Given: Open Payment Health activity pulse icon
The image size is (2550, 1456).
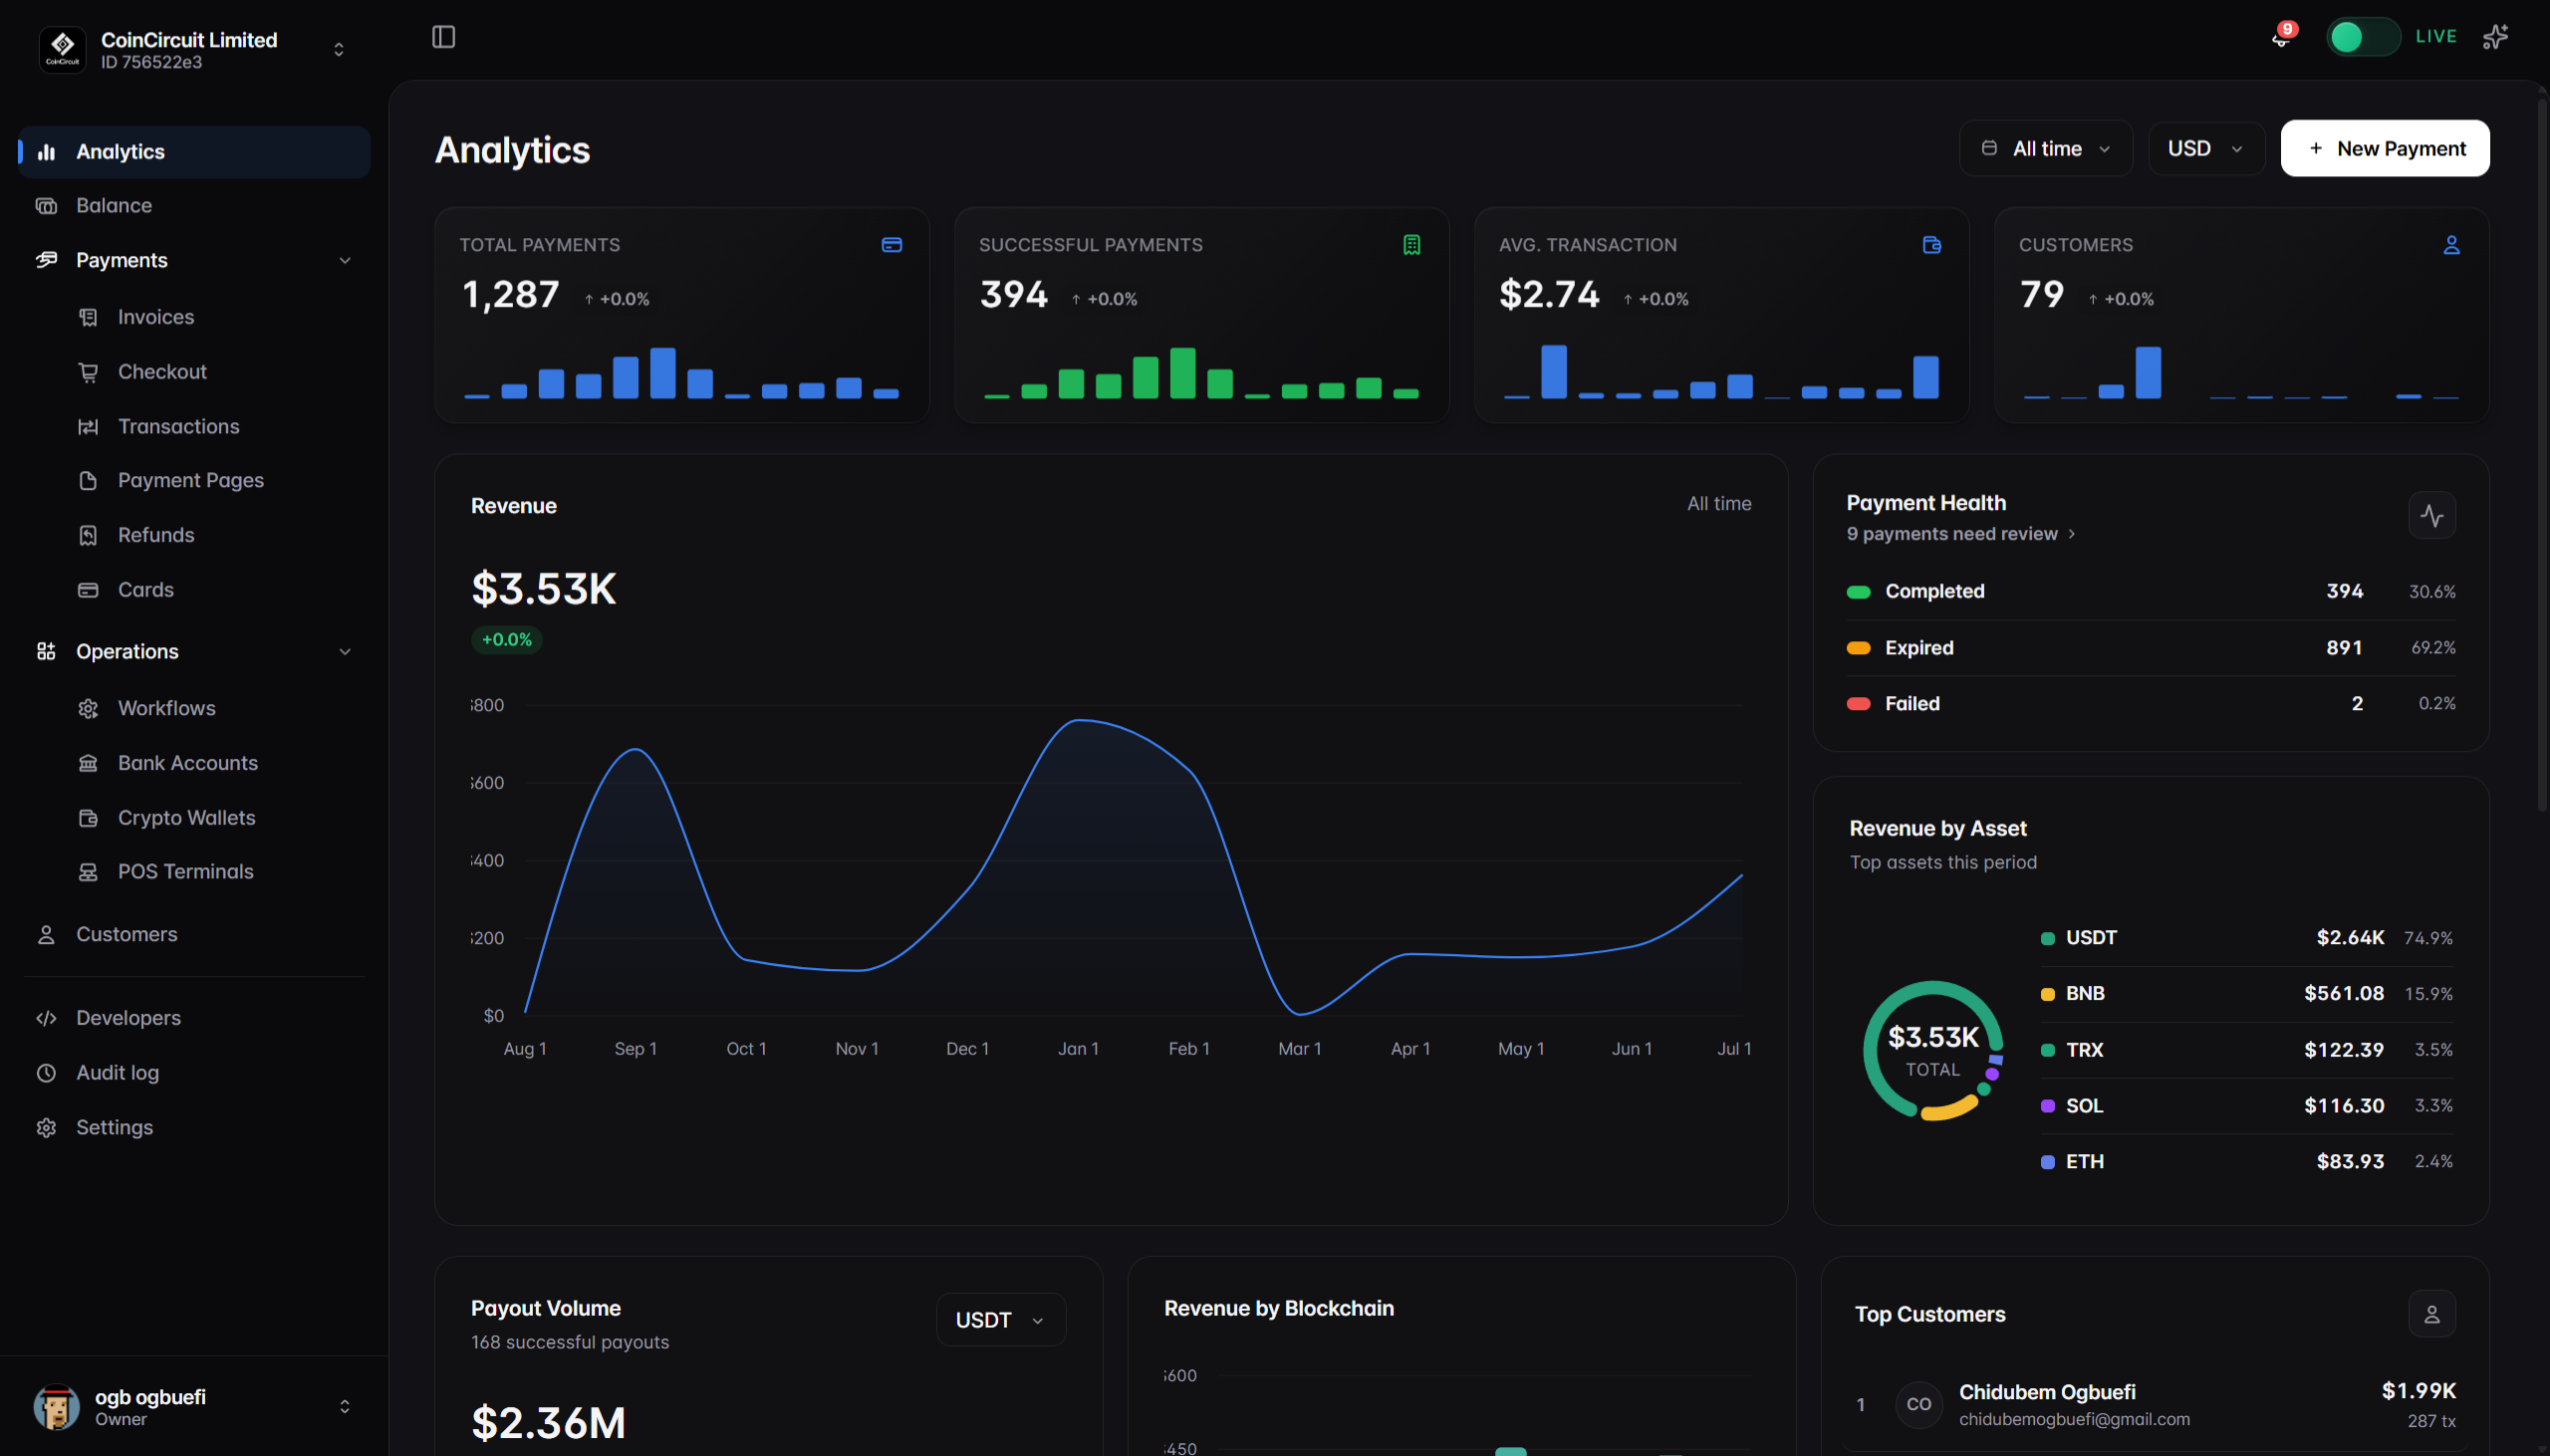Looking at the screenshot, I should tap(2431, 515).
